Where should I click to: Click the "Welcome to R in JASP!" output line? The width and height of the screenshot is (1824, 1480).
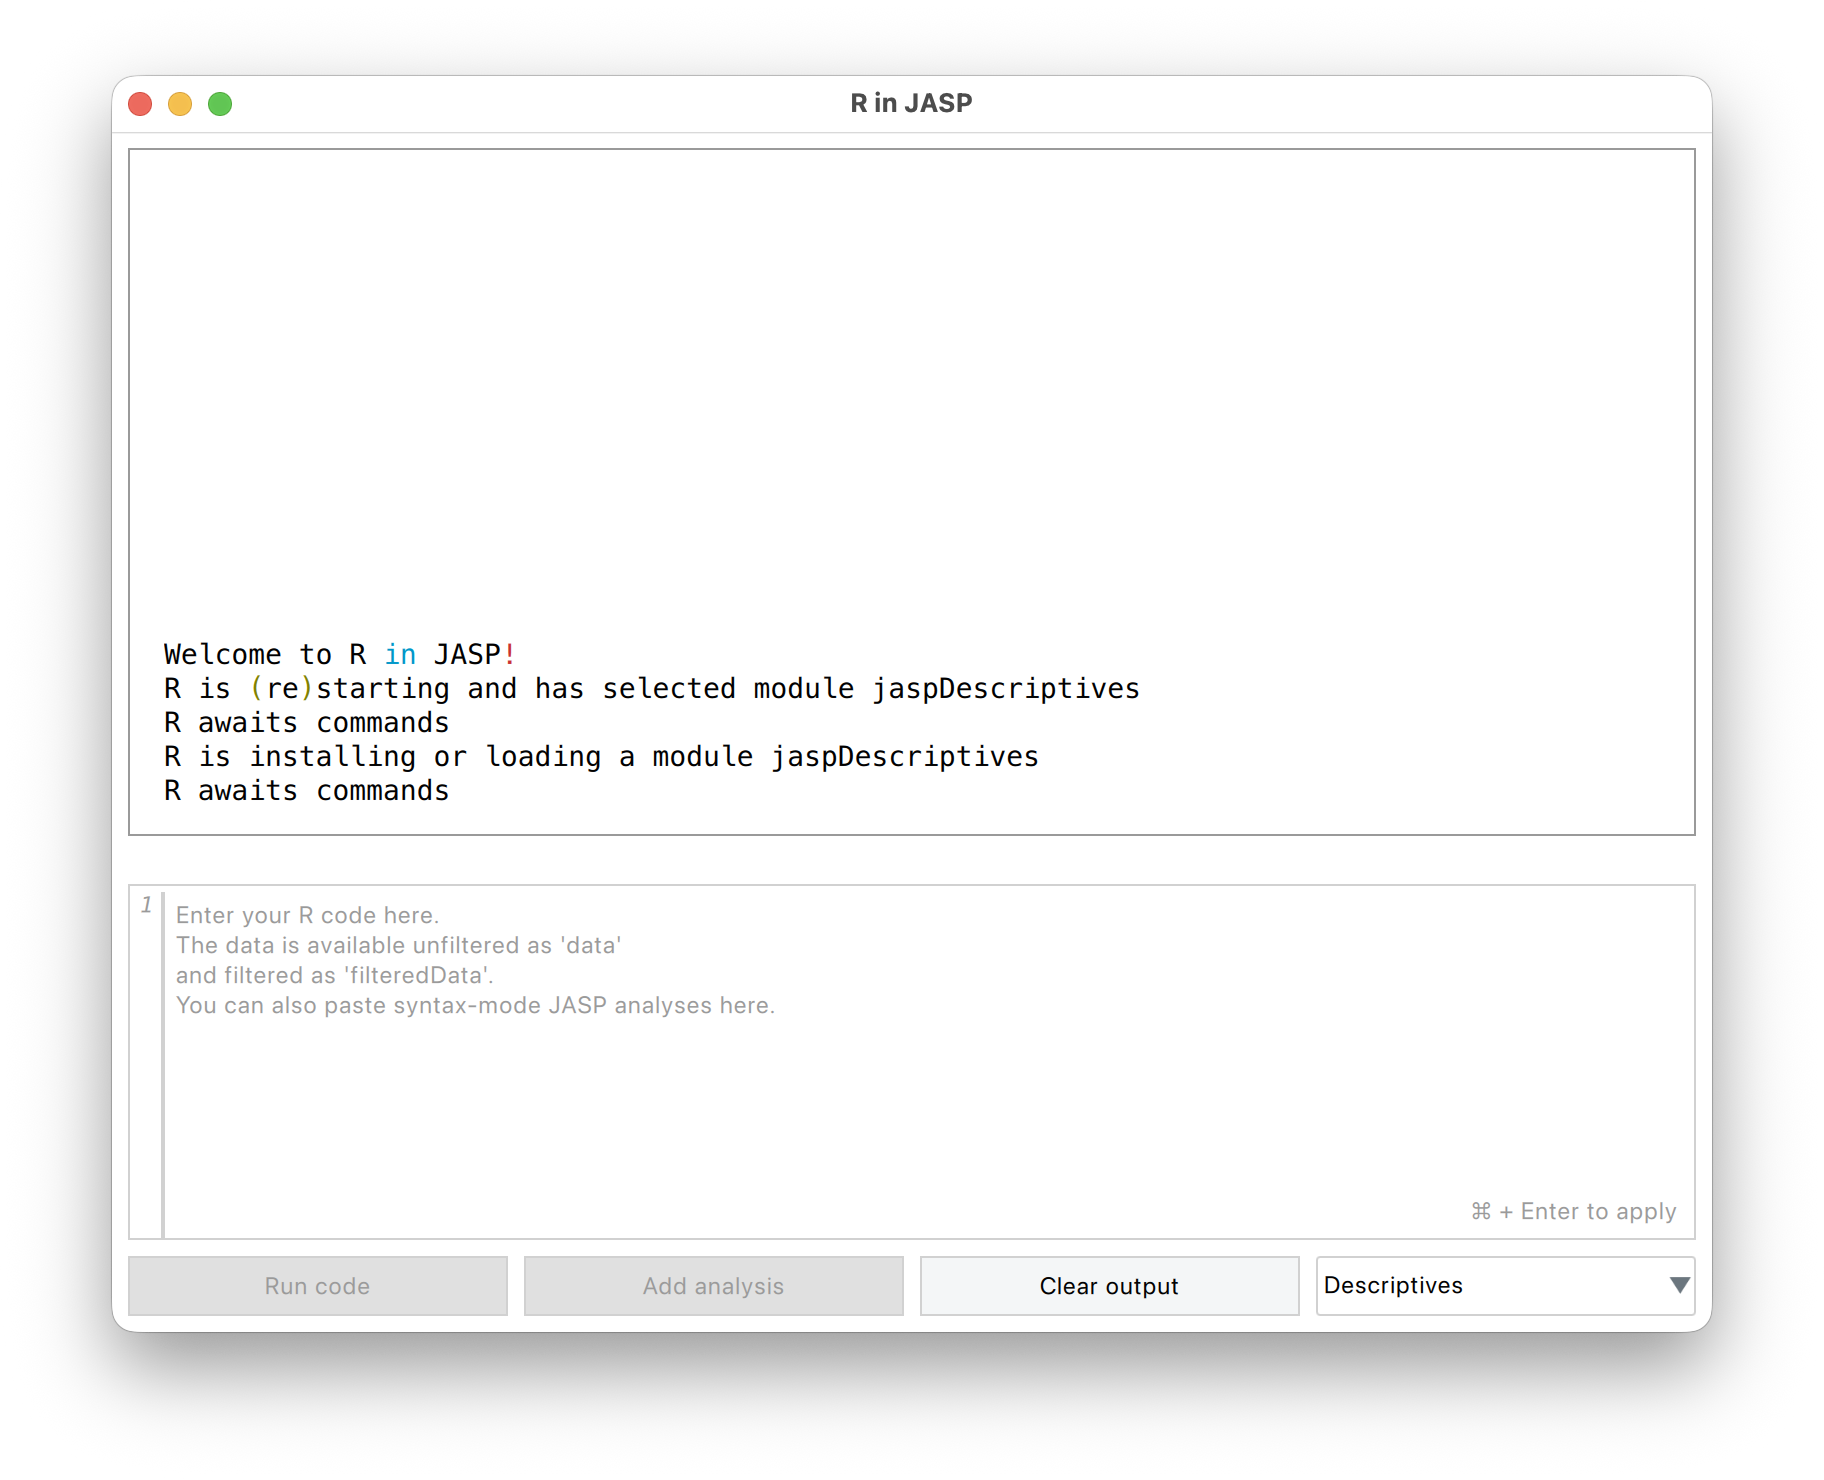point(340,654)
